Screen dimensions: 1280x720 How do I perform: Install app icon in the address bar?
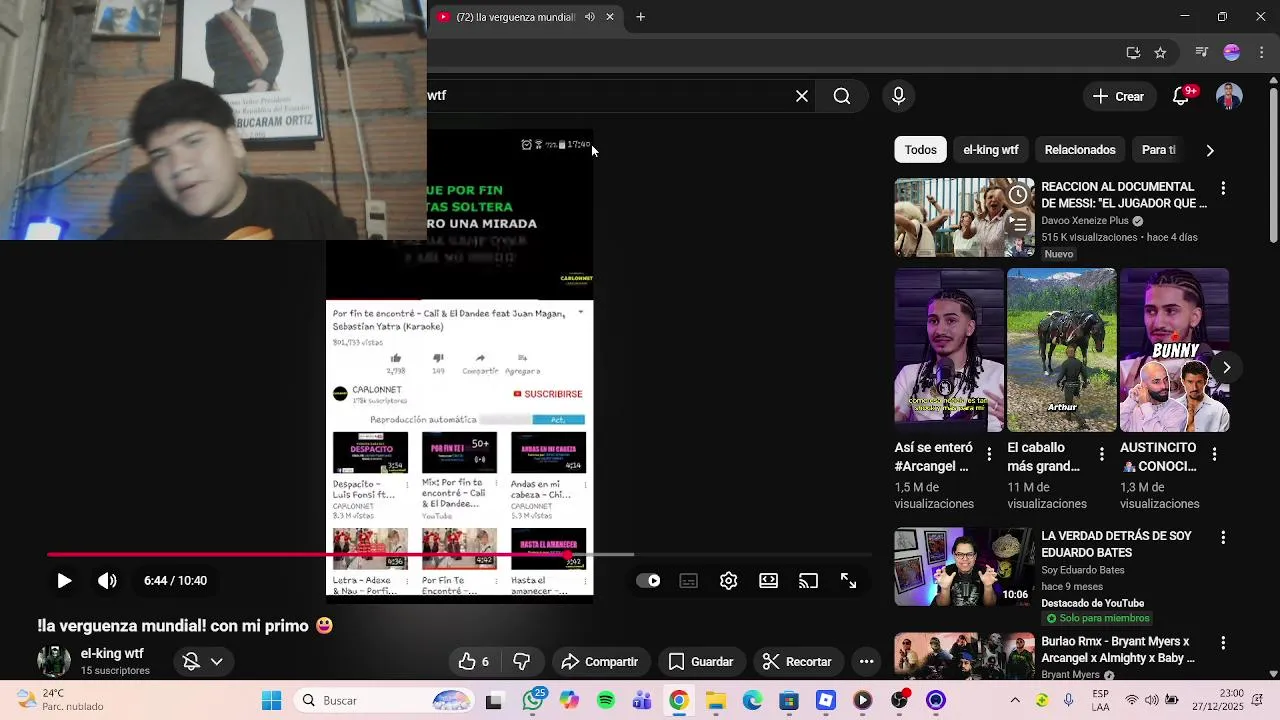[x=1133, y=53]
